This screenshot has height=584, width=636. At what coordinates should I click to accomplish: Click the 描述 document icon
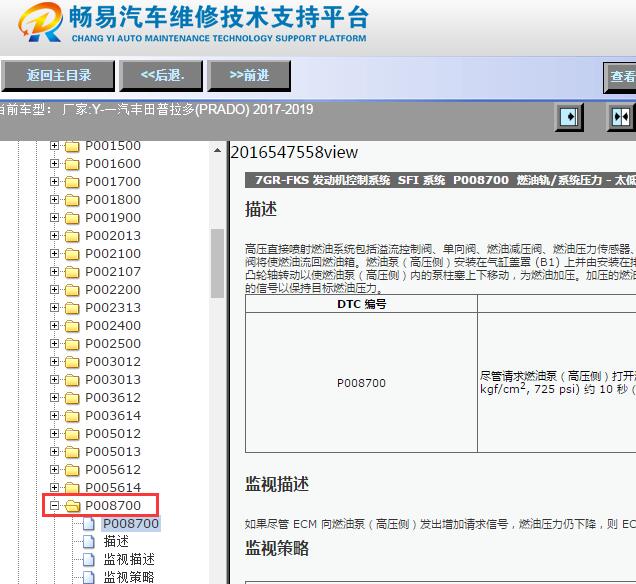click(89, 541)
